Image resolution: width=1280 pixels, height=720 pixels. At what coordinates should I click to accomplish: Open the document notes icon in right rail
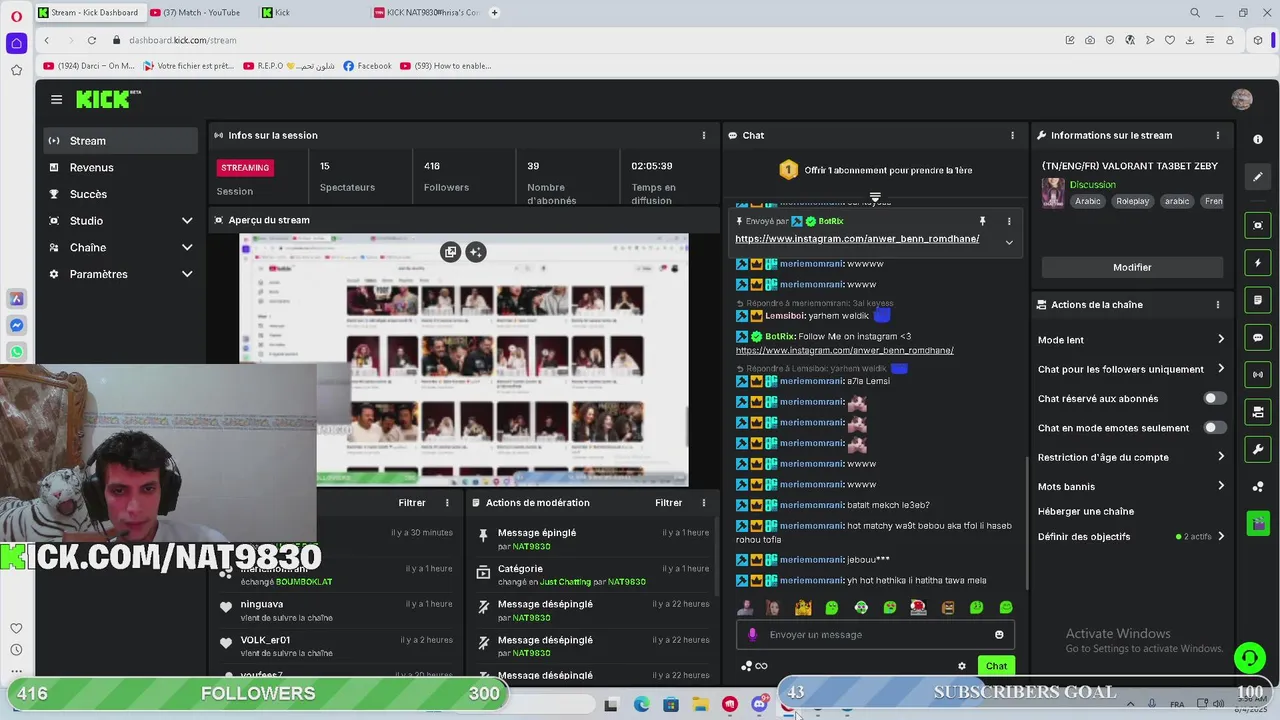tap(1258, 300)
